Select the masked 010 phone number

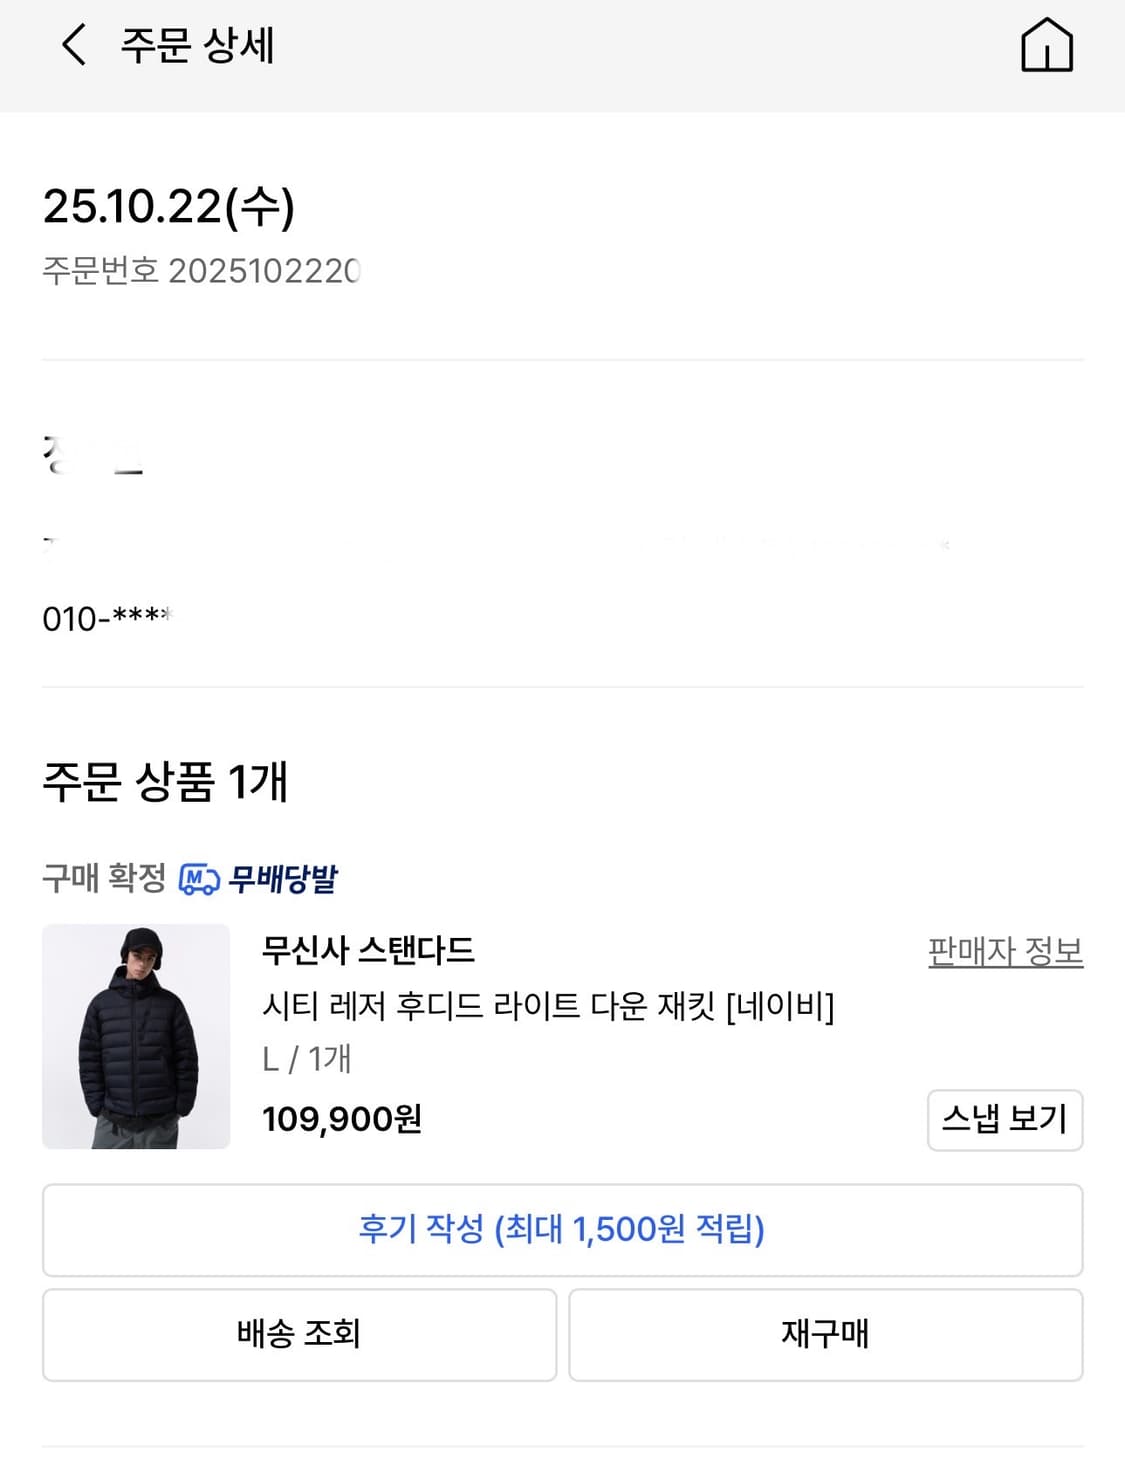click(x=106, y=619)
